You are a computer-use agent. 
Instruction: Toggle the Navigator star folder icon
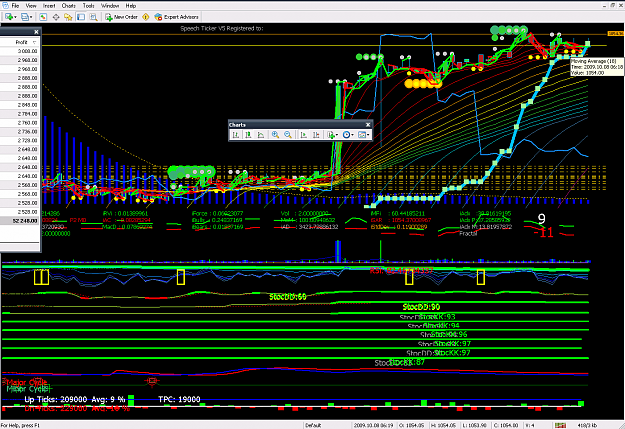pos(68,17)
